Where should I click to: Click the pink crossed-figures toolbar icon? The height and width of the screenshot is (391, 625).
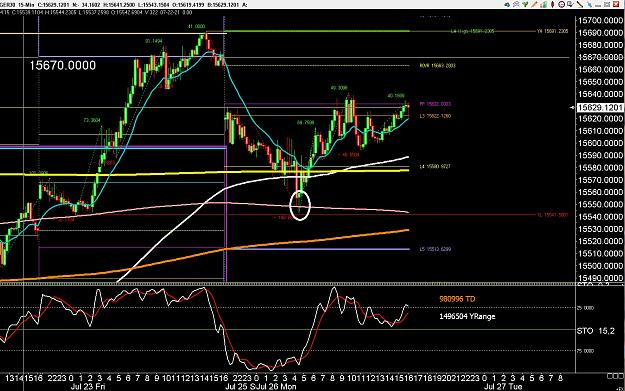516,4
